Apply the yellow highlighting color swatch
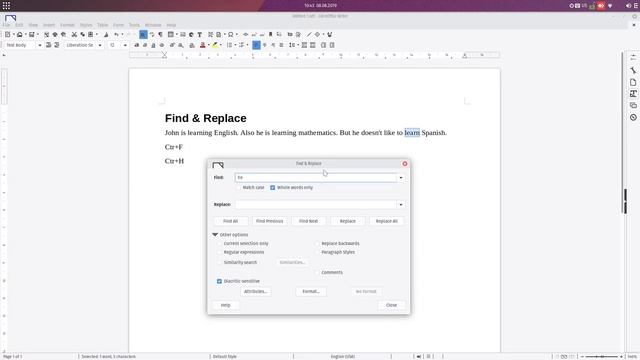 click(x=215, y=45)
